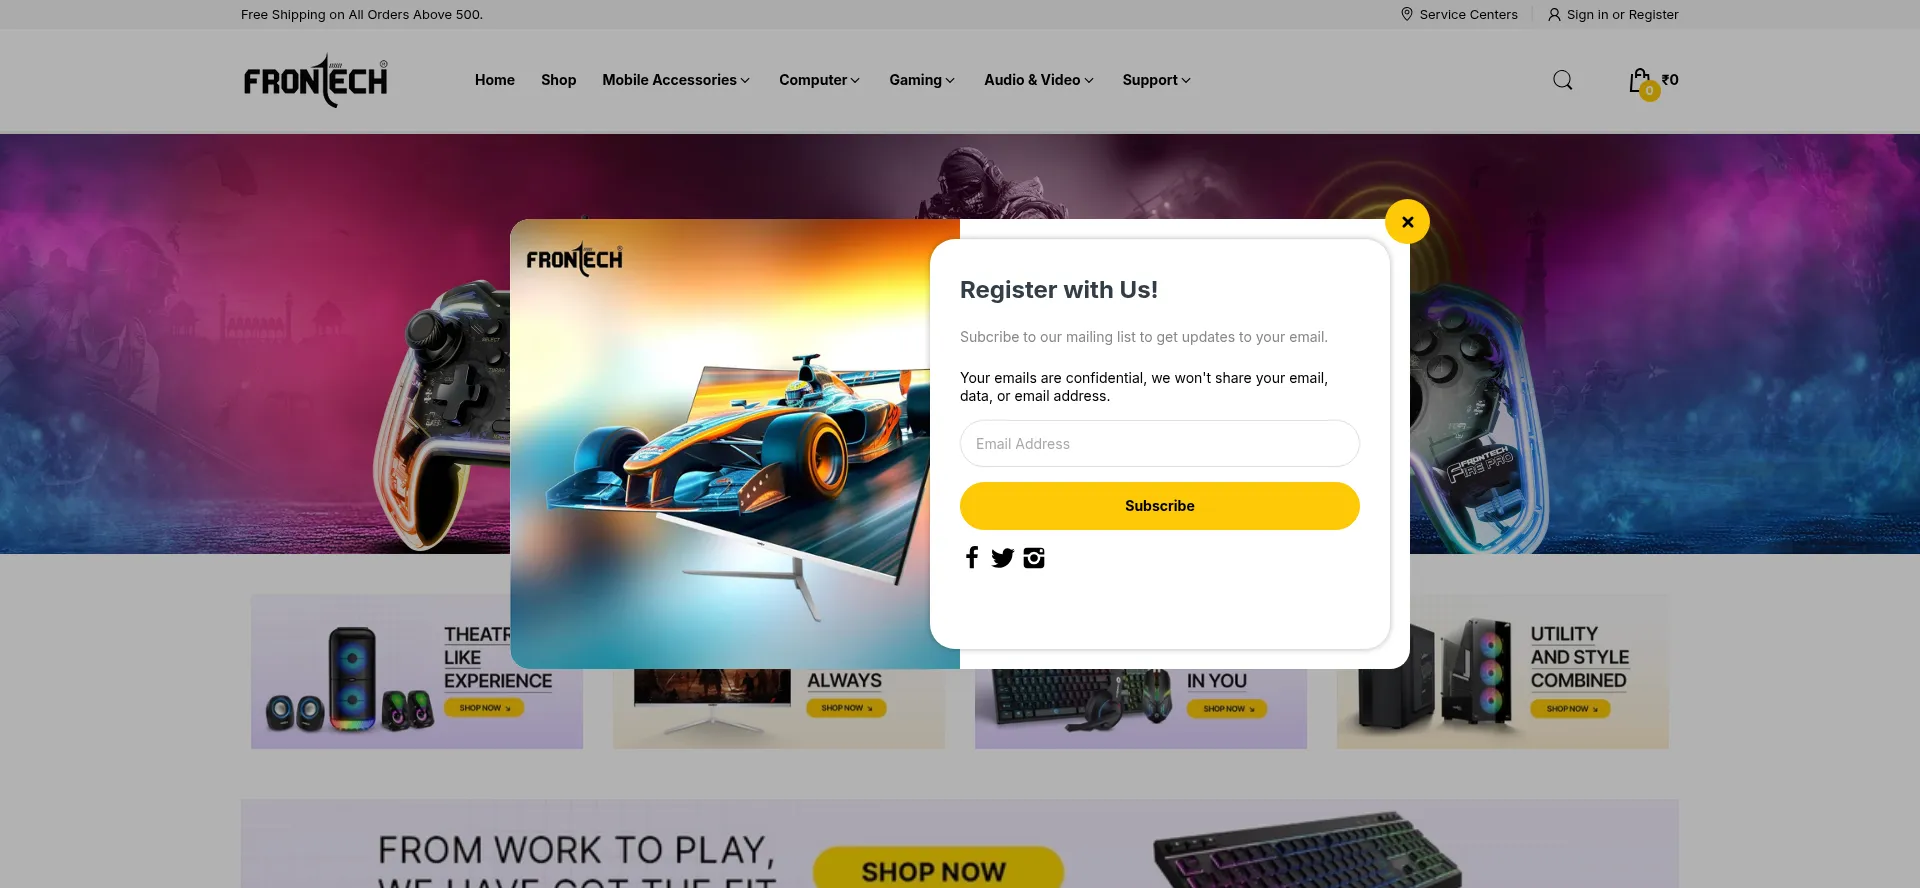Viewport: 1920px width, 888px height.
Task: Click the Frontech logo in header
Action: [316, 81]
